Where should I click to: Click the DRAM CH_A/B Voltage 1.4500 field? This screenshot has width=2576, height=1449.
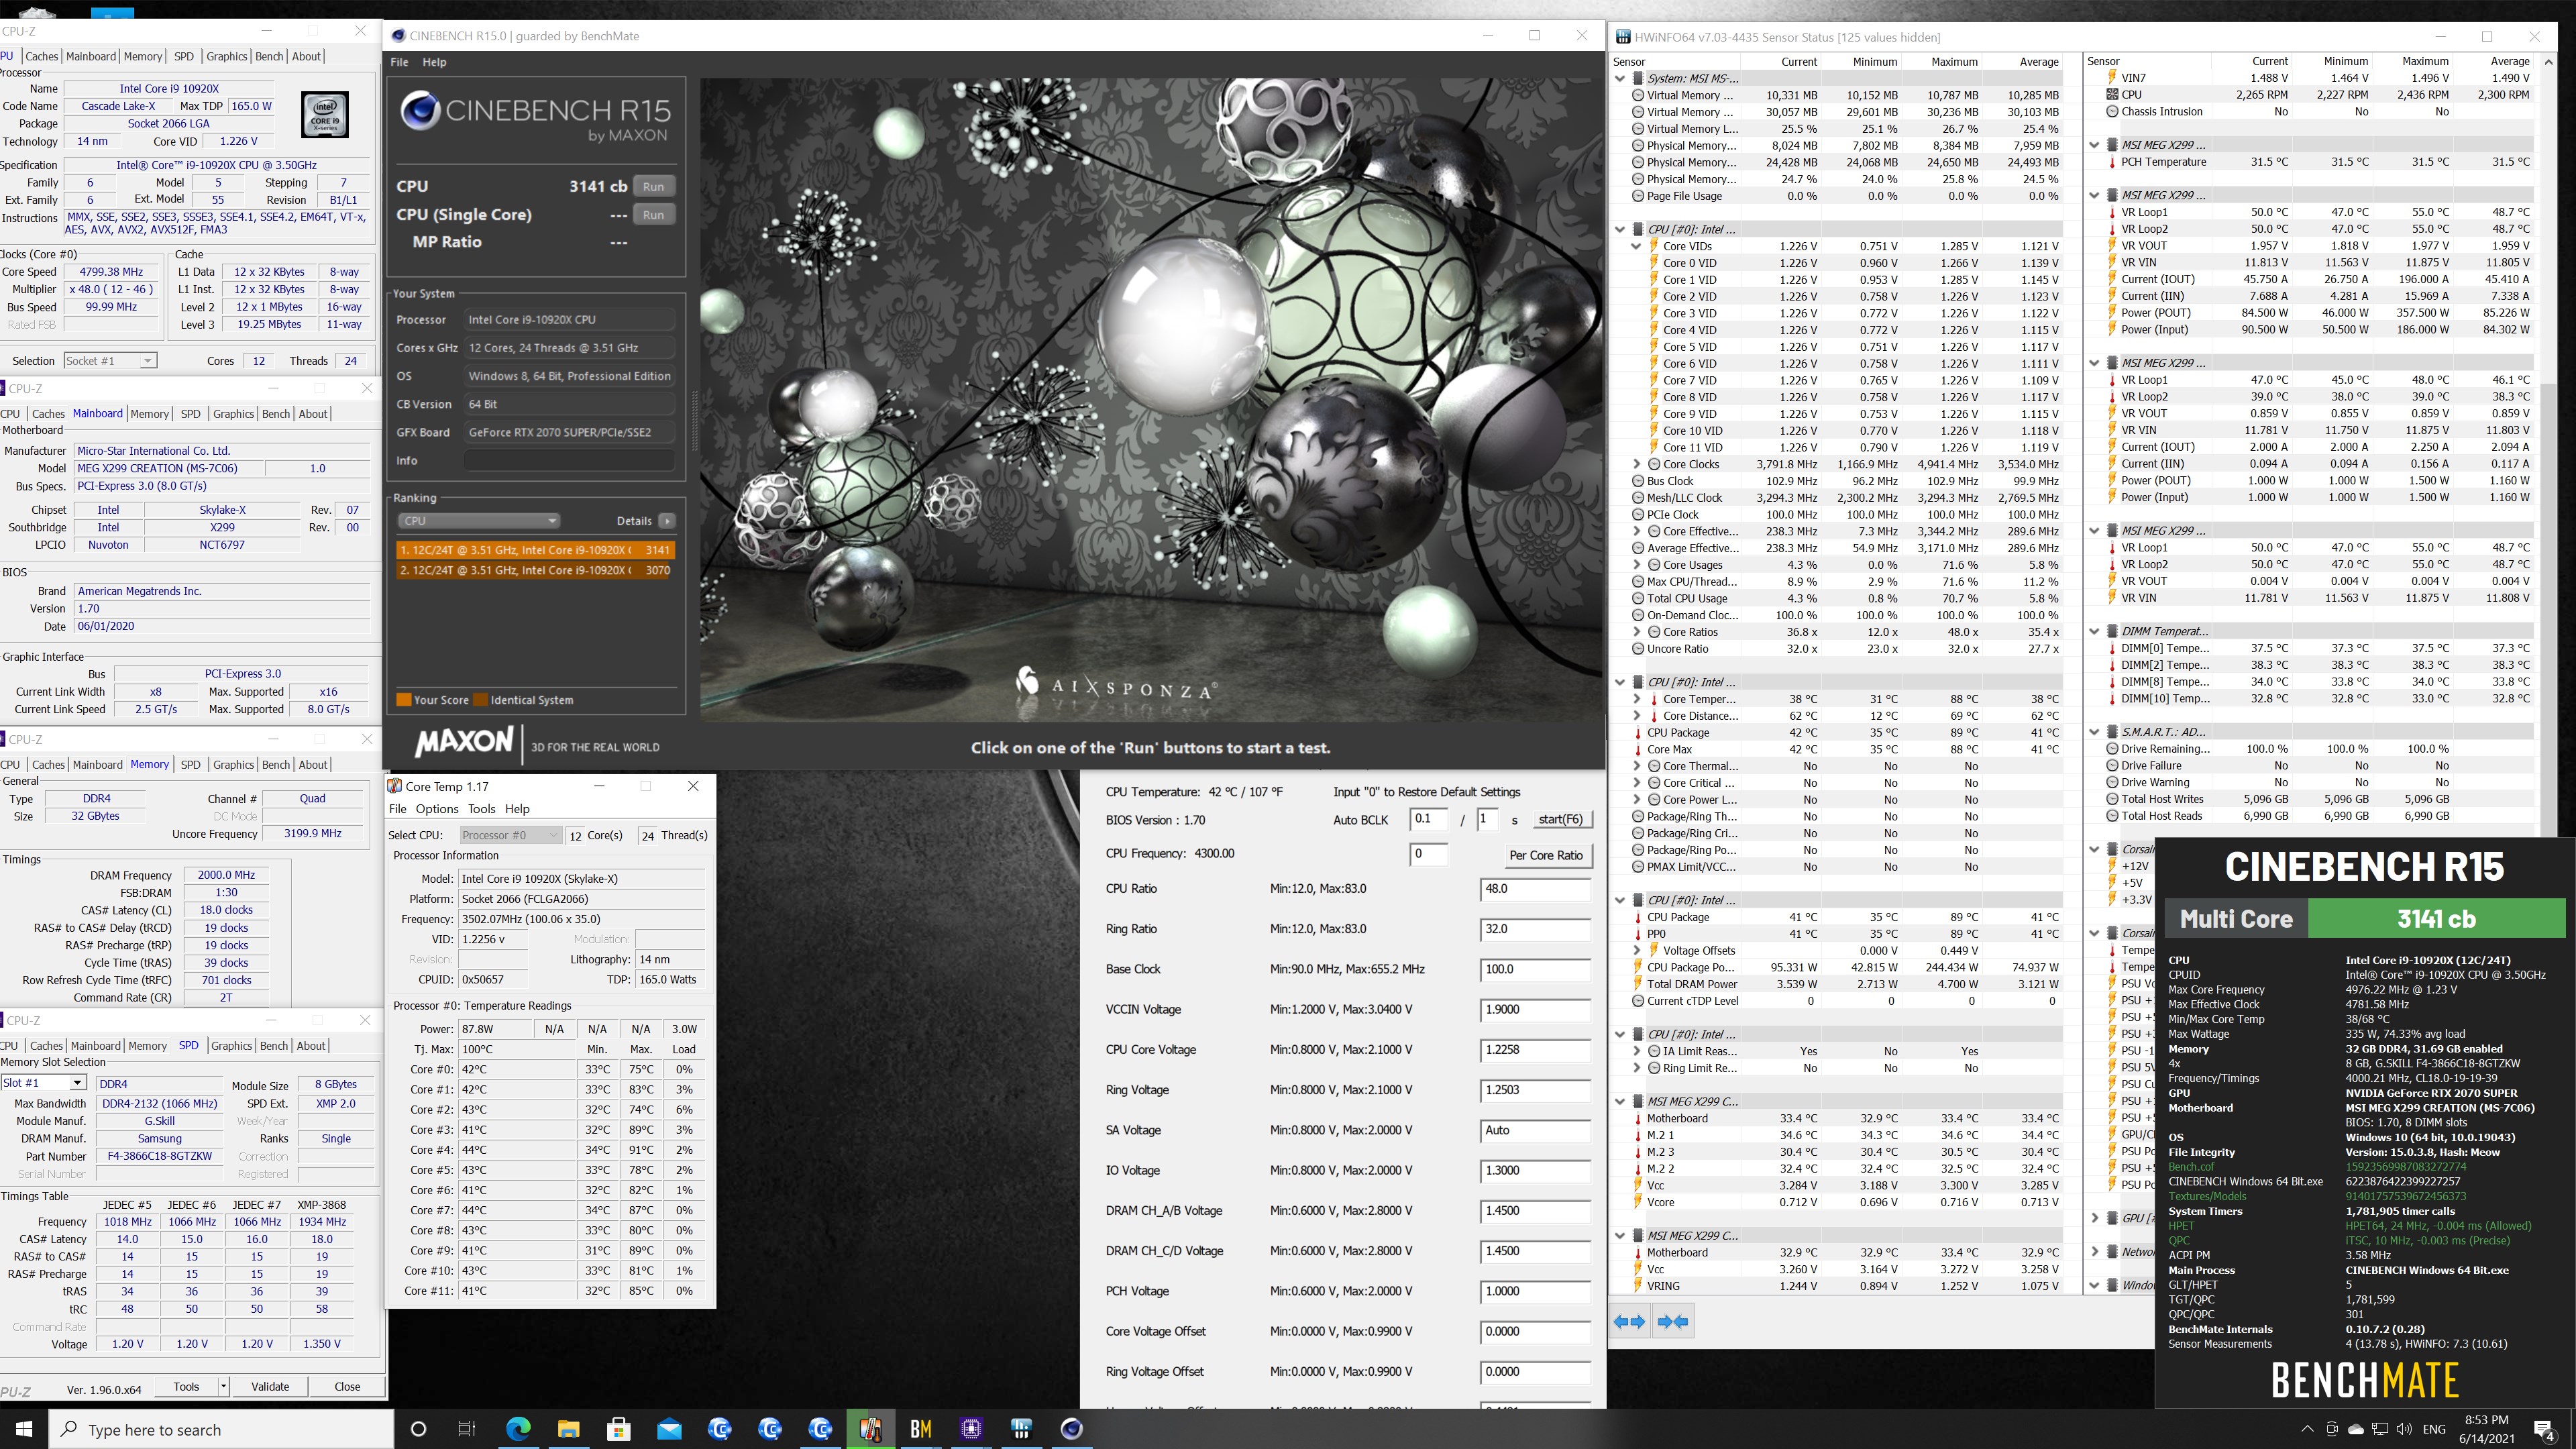click(1534, 1211)
